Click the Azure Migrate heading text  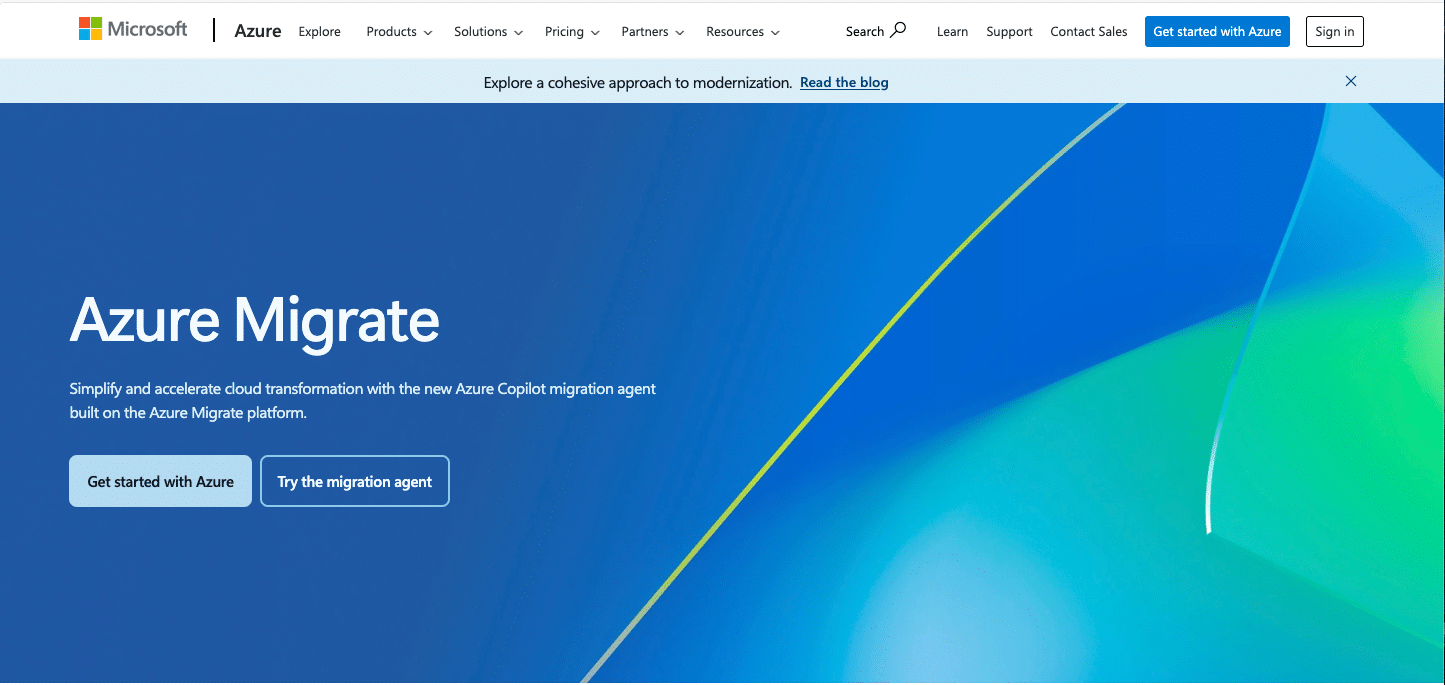(x=255, y=320)
